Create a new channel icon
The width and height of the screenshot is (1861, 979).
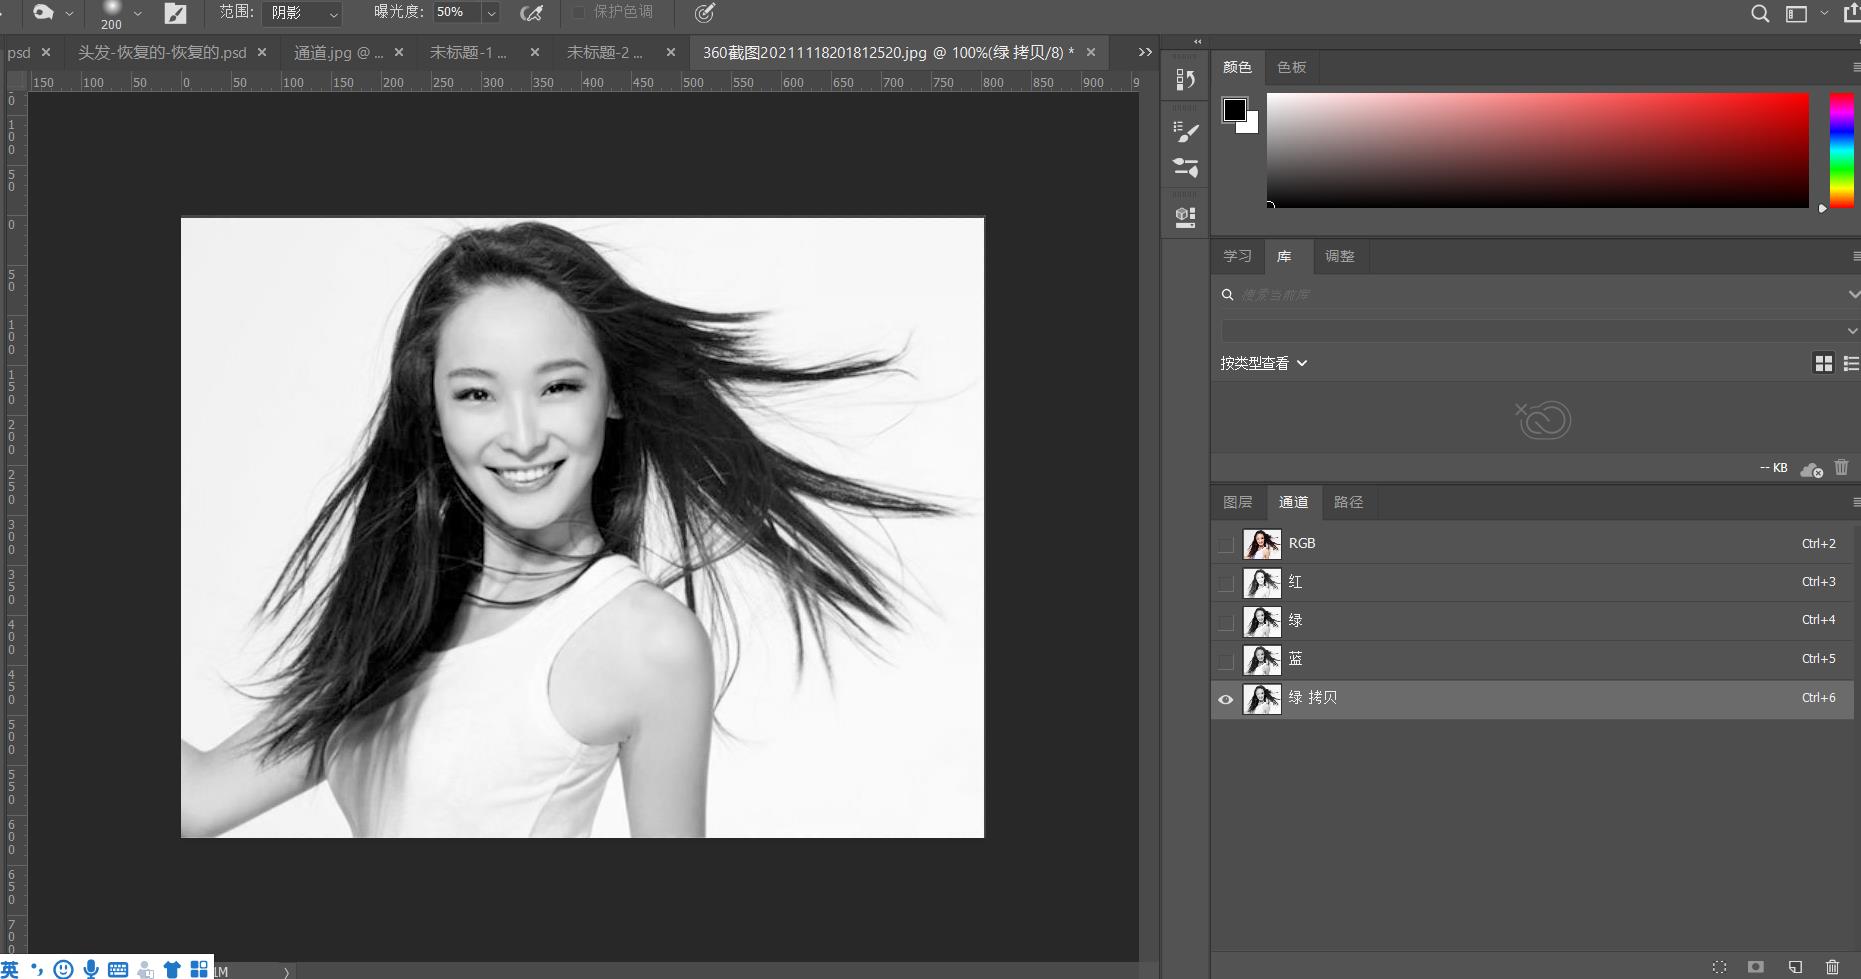1795,967
